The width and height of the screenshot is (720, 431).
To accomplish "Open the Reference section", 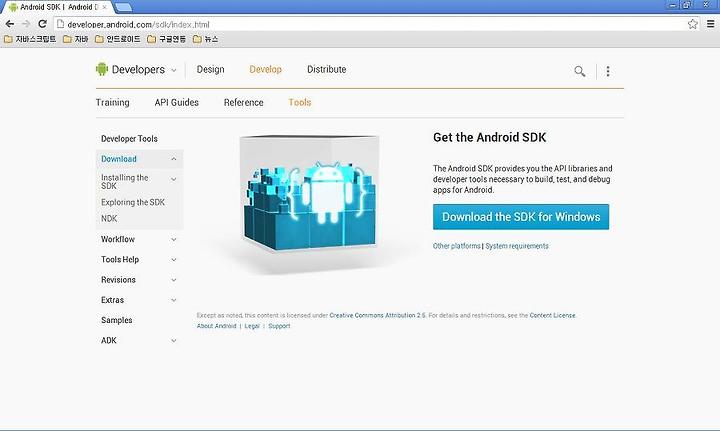I will click(x=243, y=102).
